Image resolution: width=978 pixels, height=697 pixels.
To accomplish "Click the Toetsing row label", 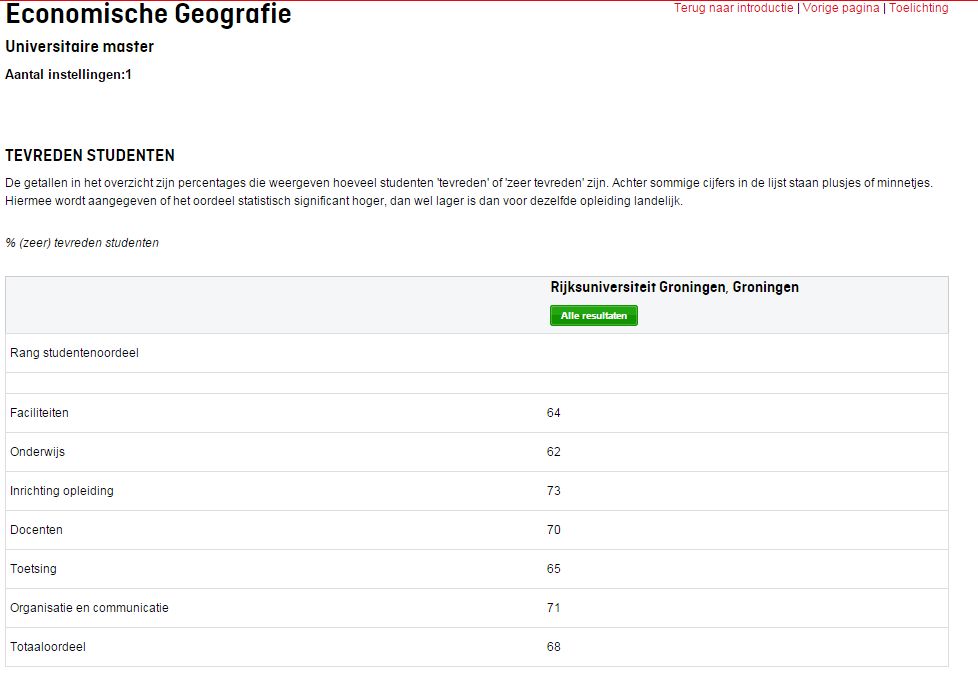I will (x=33, y=568).
